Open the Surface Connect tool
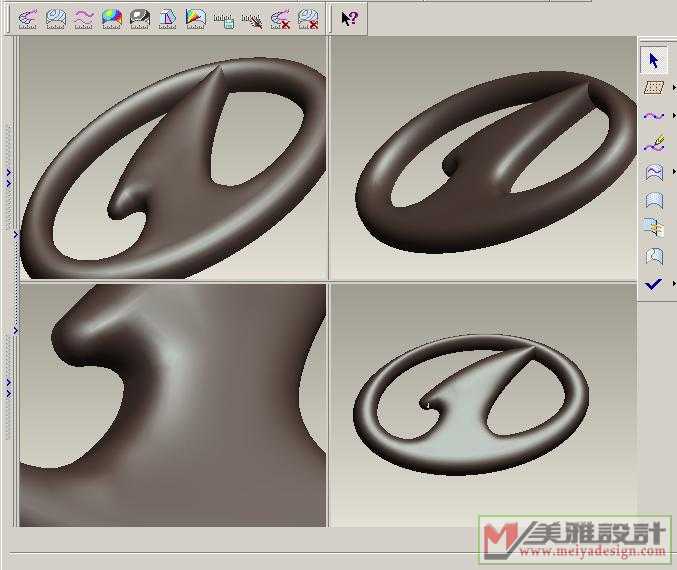This screenshot has width=677, height=570. tap(654, 228)
